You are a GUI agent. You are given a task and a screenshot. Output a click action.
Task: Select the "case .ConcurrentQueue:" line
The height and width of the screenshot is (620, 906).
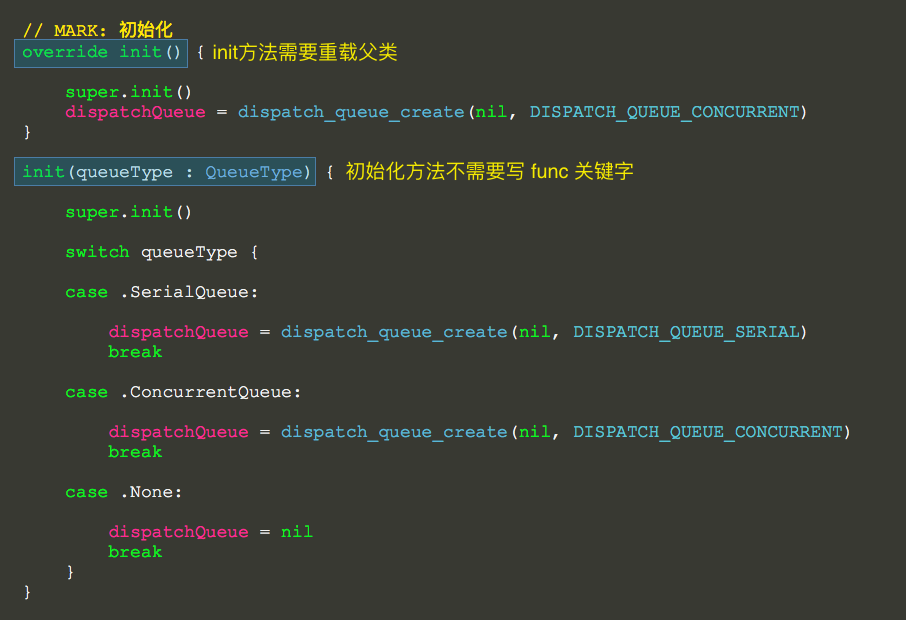coord(183,392)
